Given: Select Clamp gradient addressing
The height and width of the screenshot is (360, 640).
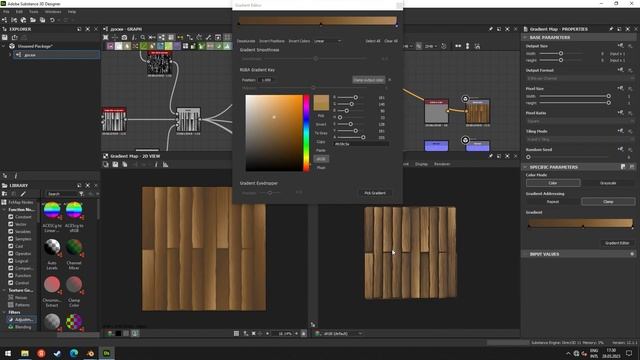Looking at the screenshot, I should point(608,202).
